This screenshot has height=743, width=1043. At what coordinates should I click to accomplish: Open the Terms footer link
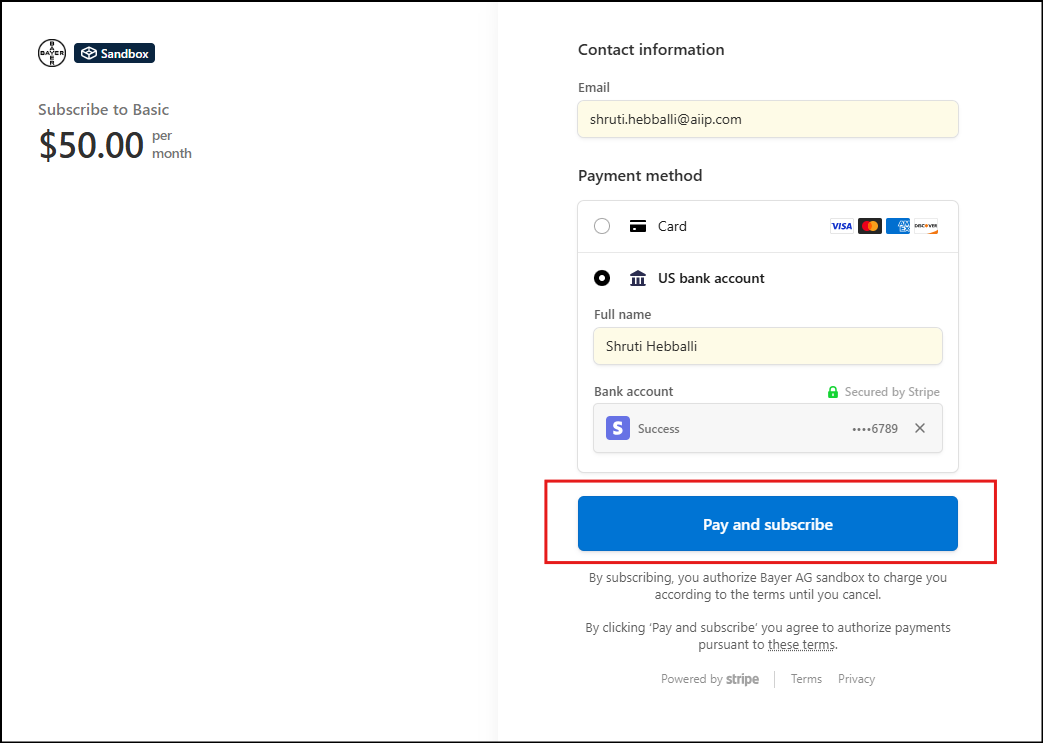[806, 679]
